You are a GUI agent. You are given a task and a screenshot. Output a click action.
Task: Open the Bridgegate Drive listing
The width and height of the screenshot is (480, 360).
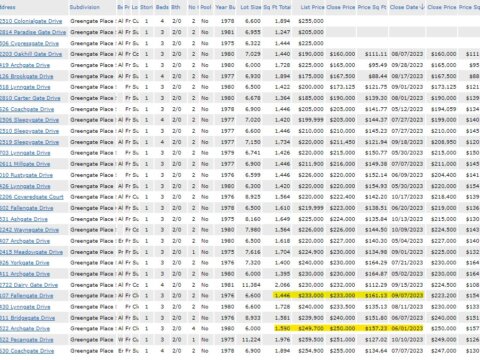tap(27, 318)
